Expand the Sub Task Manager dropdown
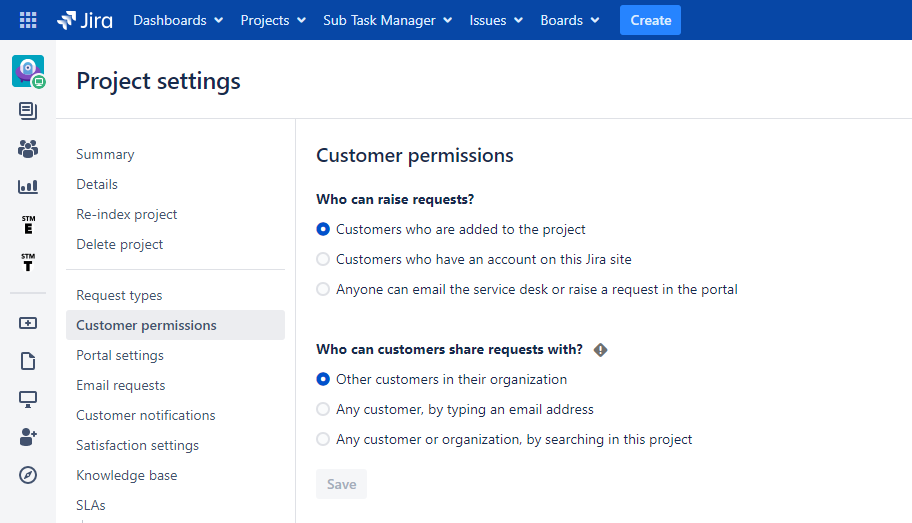 387,20
